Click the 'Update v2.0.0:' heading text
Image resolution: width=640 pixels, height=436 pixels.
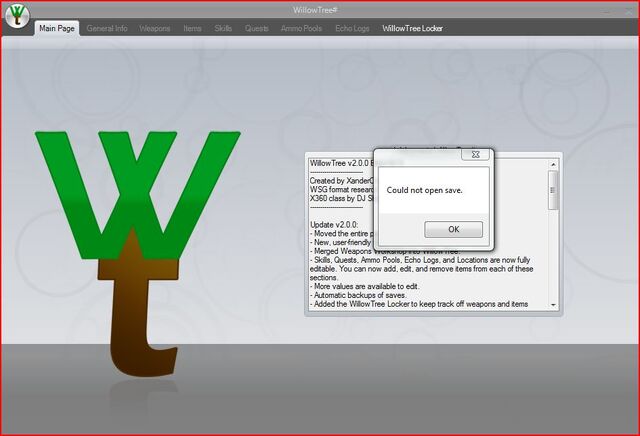tap(334, 225)
